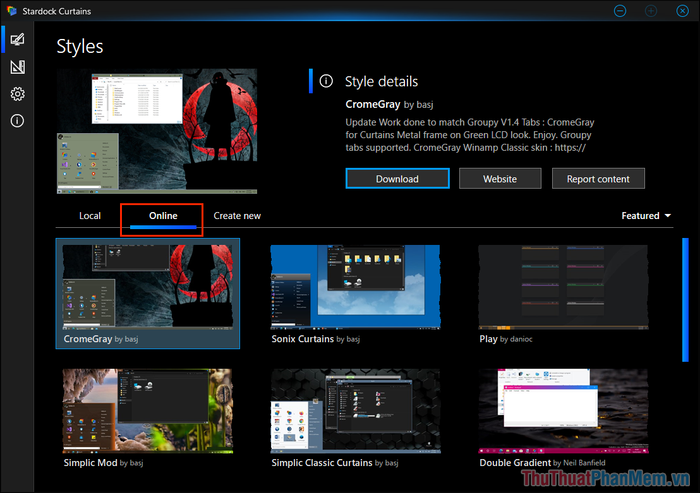Screen dimensions: 700x493
Task: Open the Create new tab
Action: pos(237,216)
